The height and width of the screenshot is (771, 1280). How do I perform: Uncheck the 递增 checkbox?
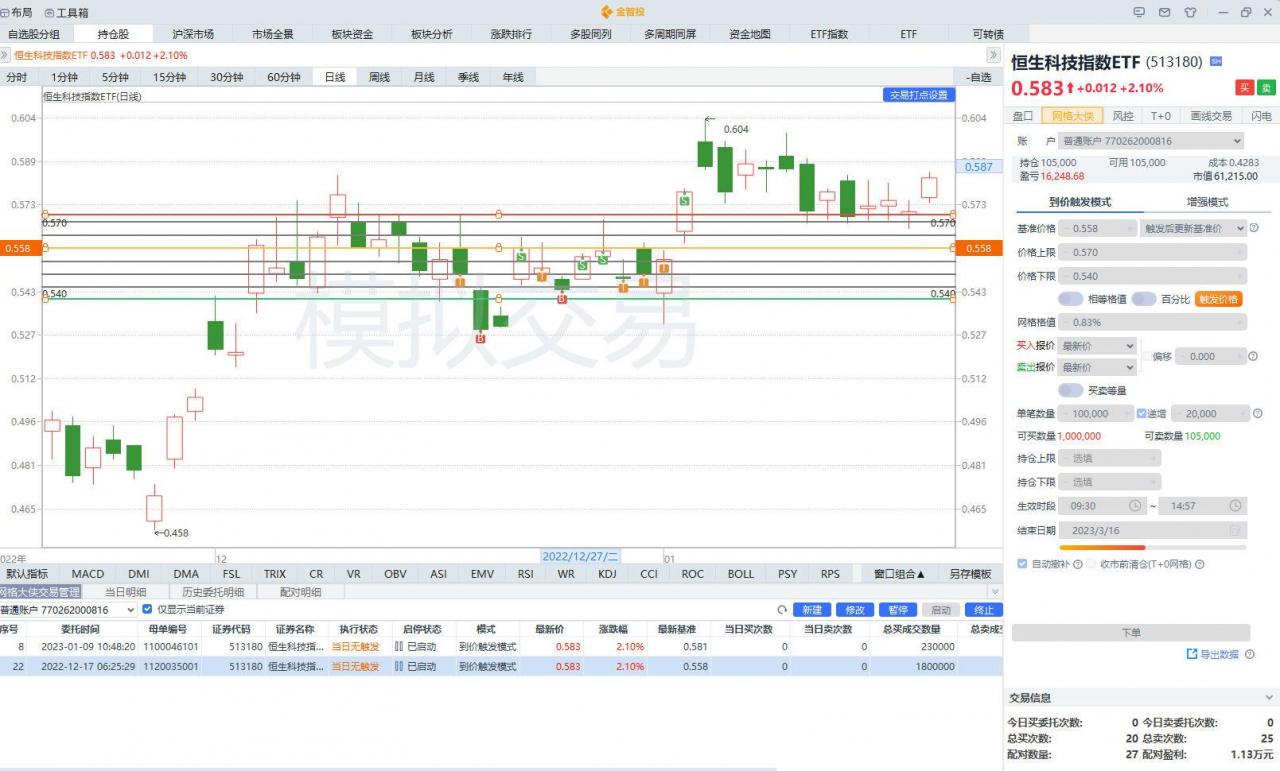tap(1142, 413)
